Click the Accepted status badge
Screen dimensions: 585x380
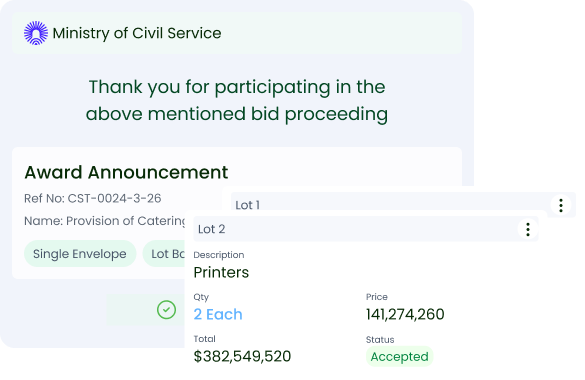pos(399,357)
